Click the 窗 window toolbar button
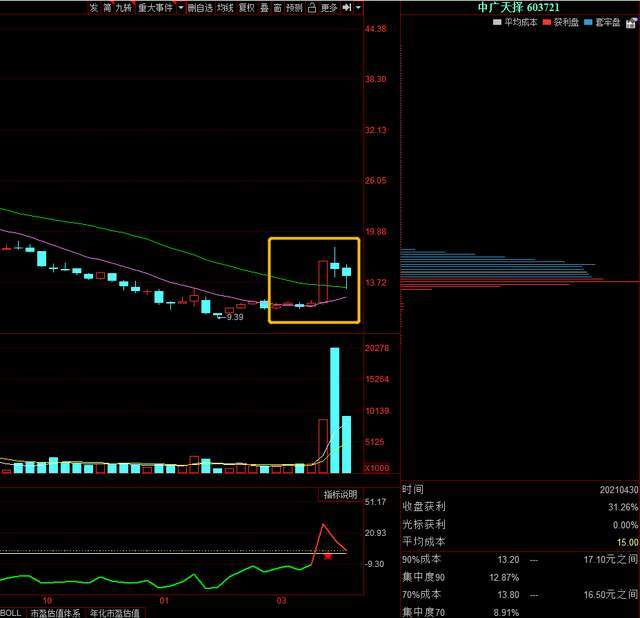The height and width of the screenshot is (618, 640). (x=278, y=8)
